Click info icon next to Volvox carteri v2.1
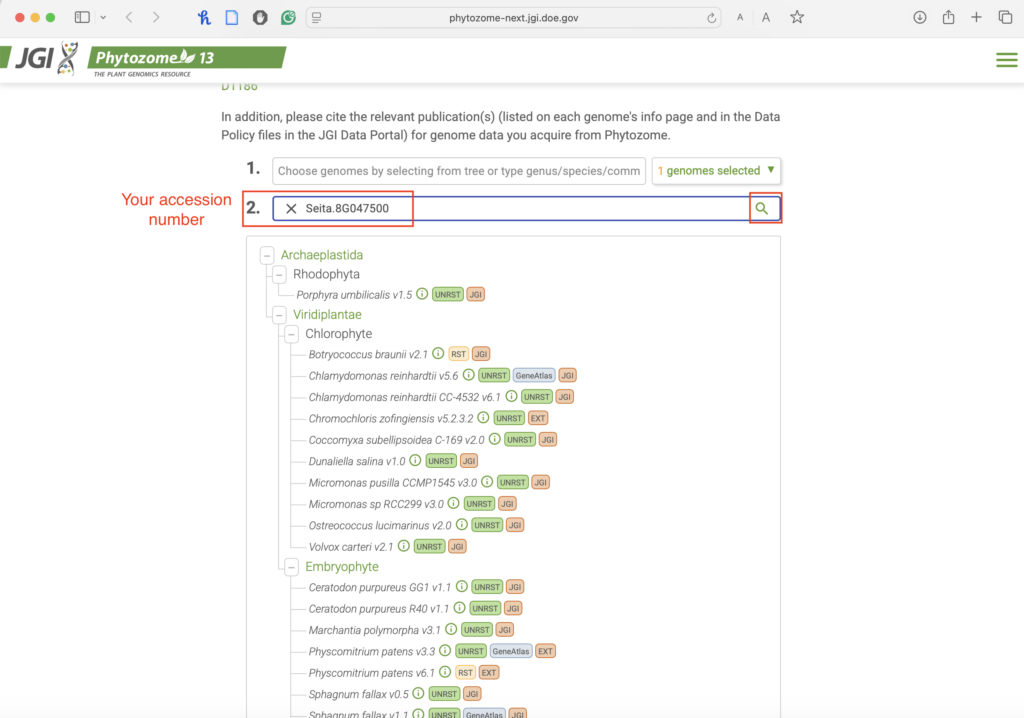 (x=404, y=546)
